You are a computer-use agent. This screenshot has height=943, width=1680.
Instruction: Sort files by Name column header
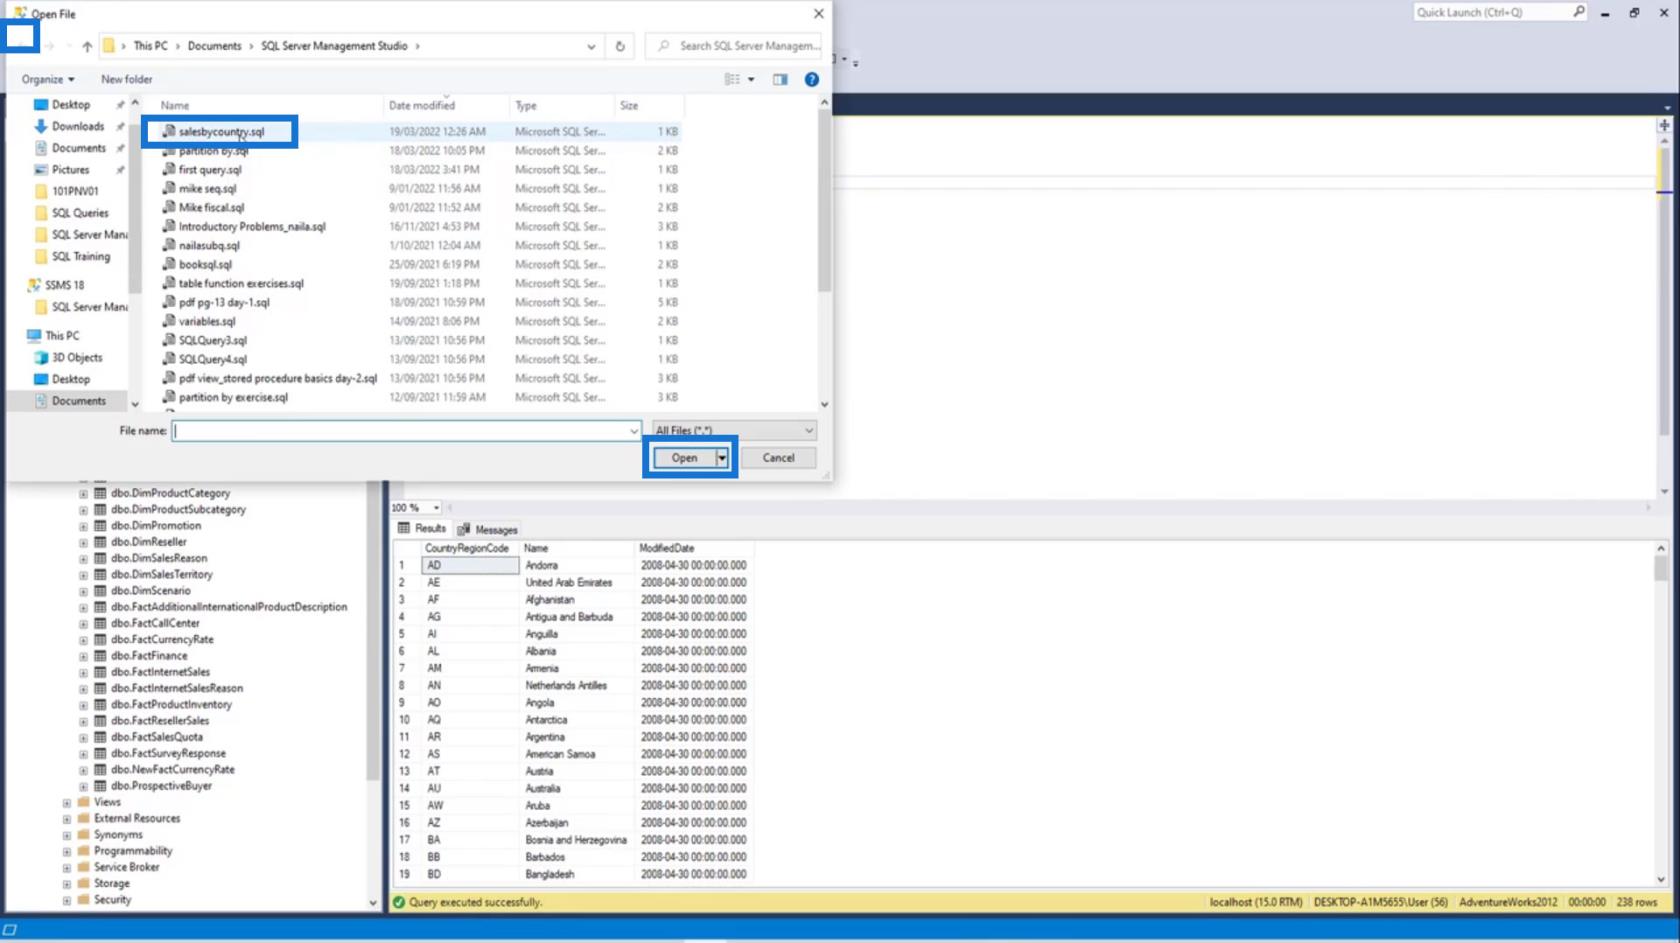(175, 105)
